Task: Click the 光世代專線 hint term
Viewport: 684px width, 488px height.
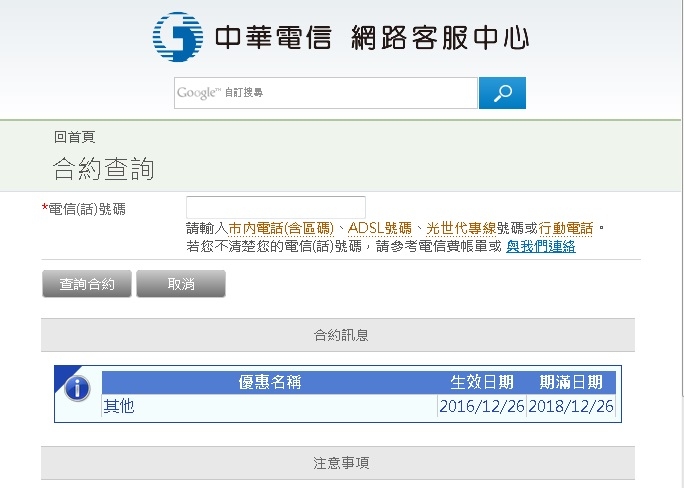Action: [x=461, y=228]
